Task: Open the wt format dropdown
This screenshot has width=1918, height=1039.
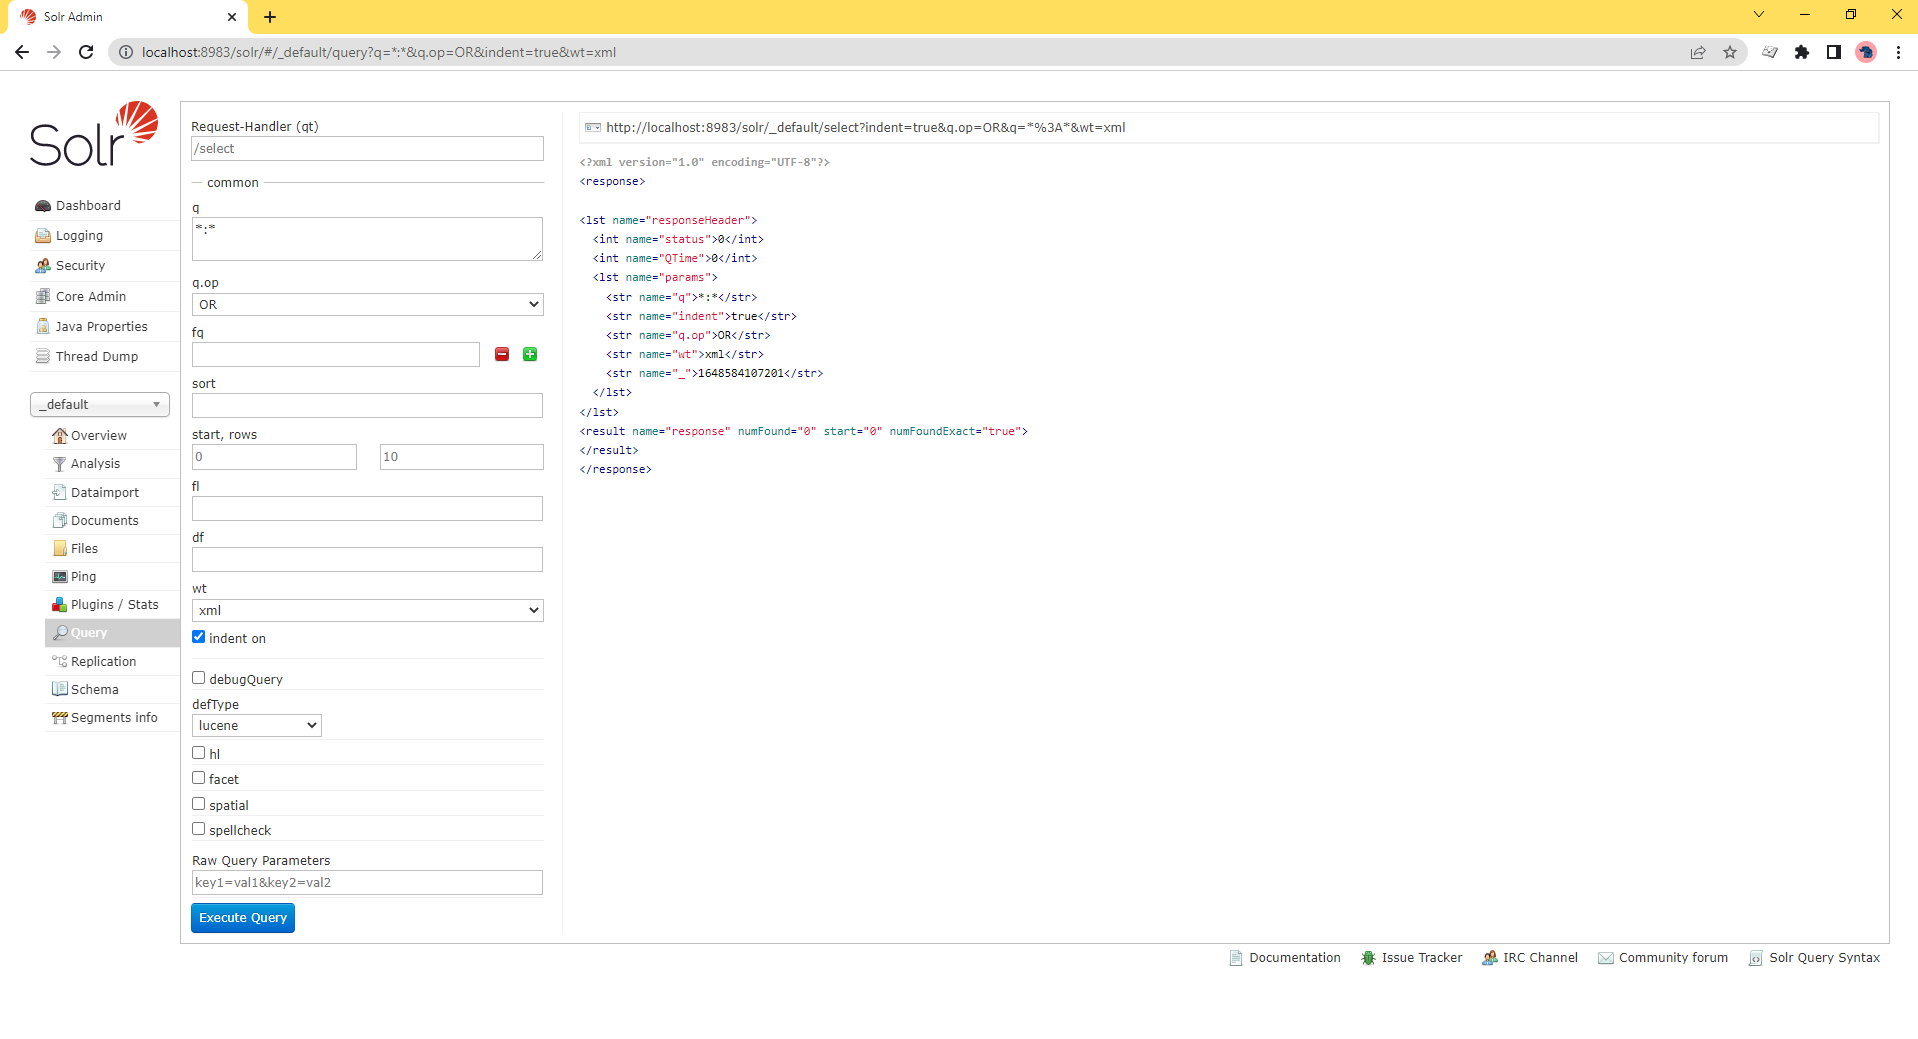Action: click(367, 610)
